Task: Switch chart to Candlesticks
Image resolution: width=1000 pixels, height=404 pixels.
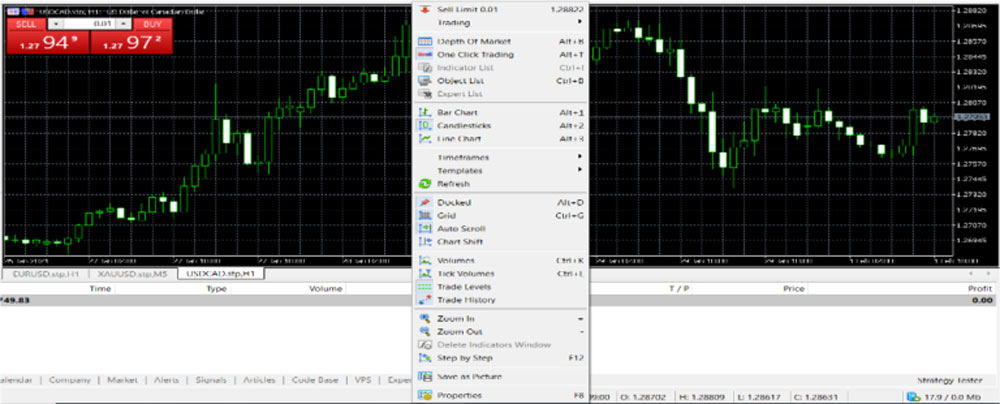Action: click(x=501, y=126)
